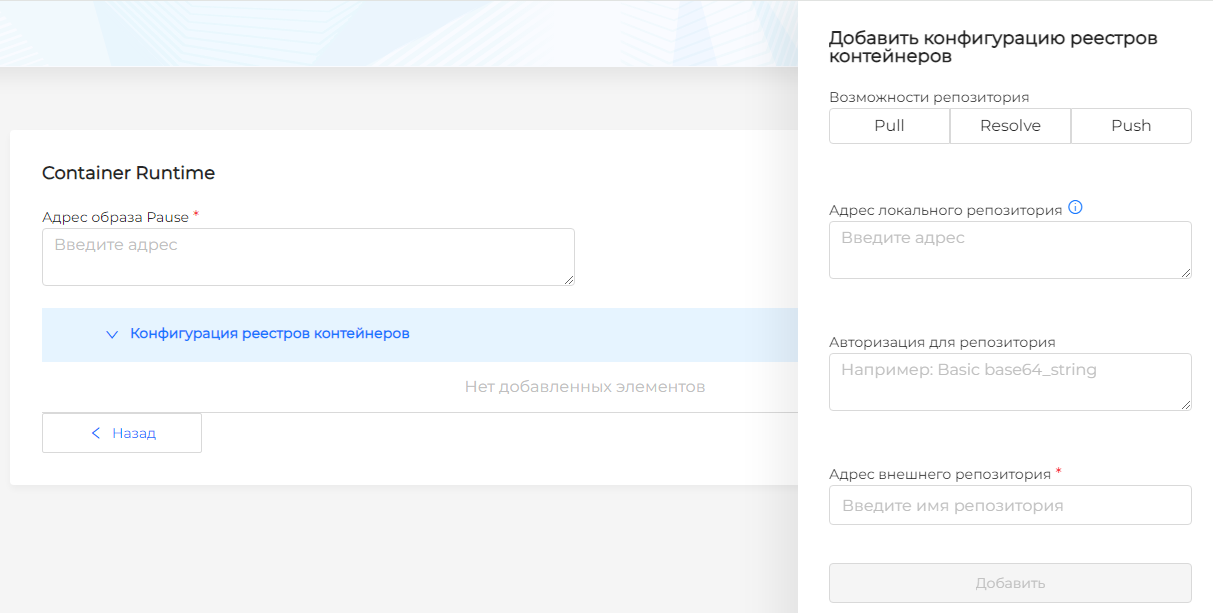Click the 'Адрес образа Pause' label
The width and height of the screenshot is (1213, 613).
click(115, 217)
